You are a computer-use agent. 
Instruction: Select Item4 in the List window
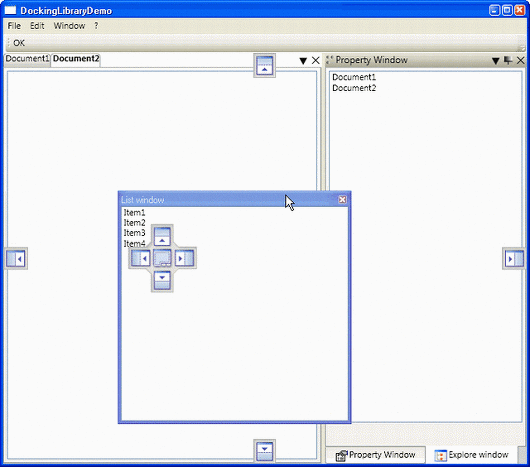point(134,243)
